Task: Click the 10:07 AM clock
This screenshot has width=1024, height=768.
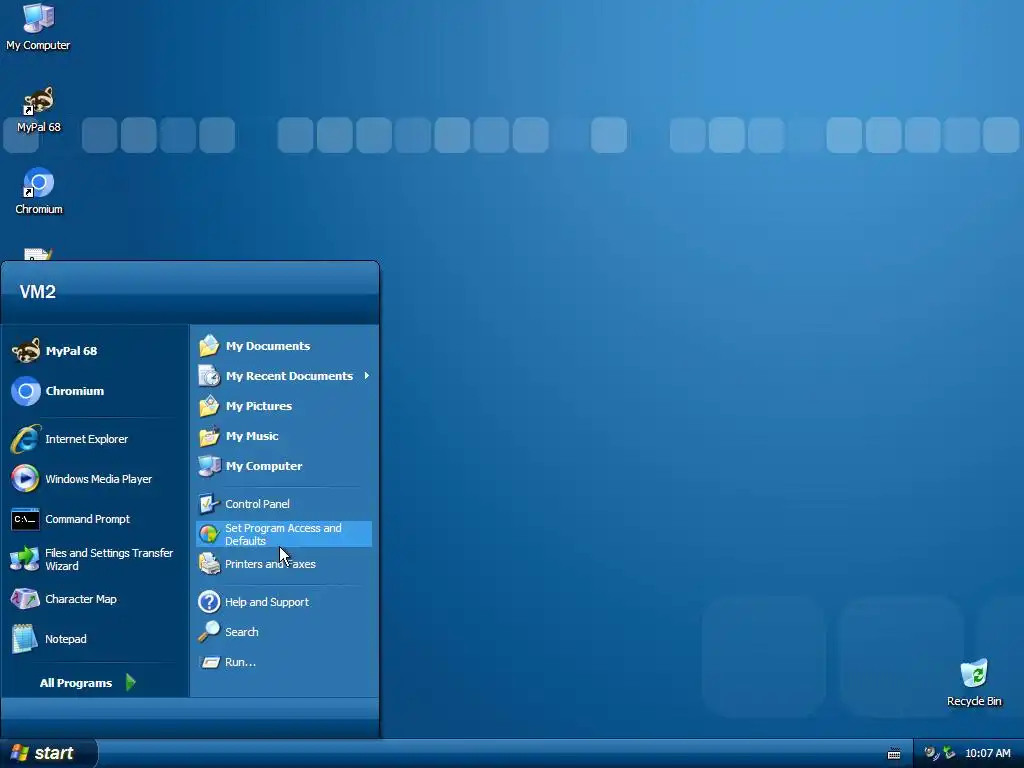Action: point(987,753)
